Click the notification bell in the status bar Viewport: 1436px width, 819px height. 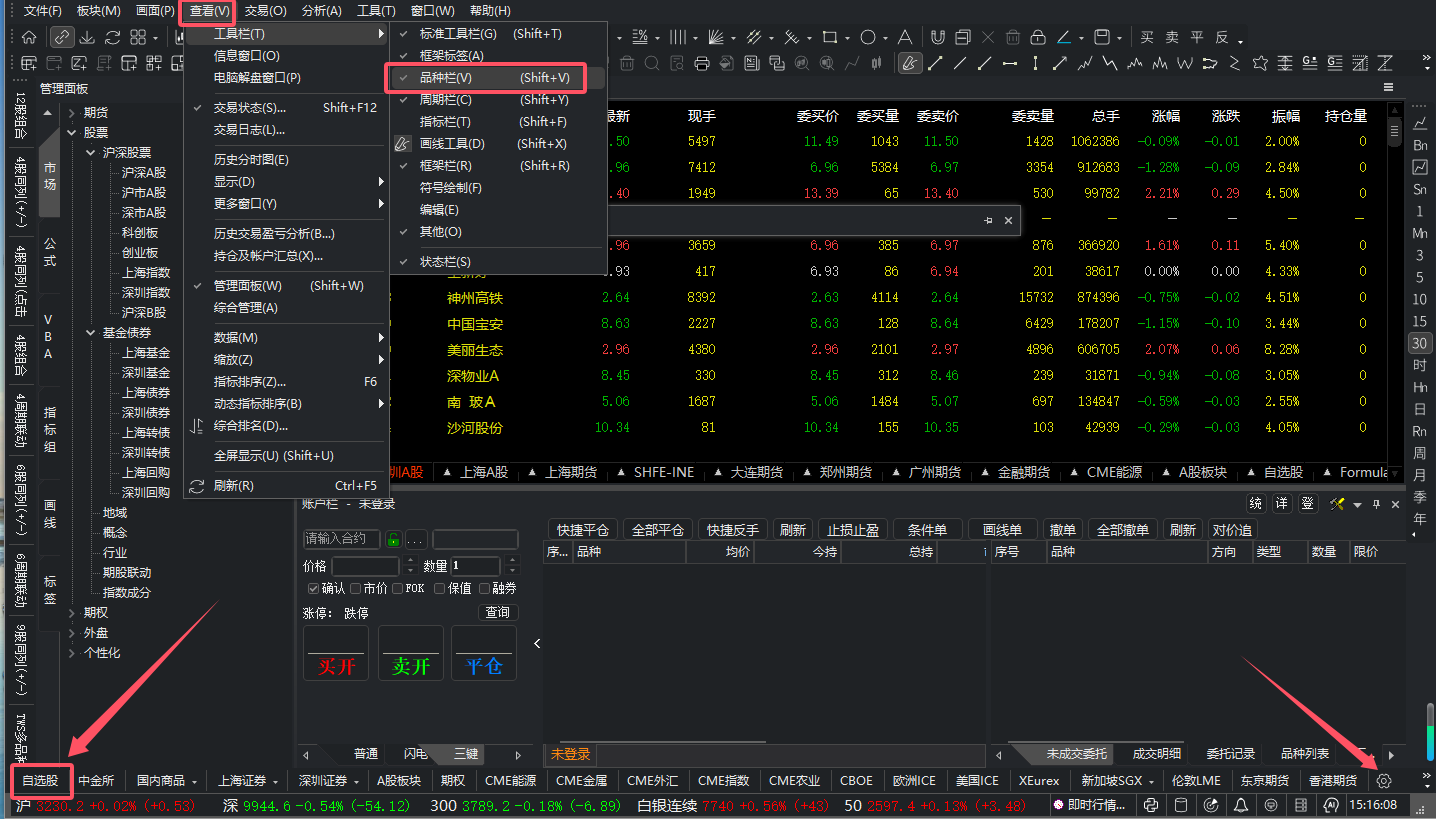[1241, 805]
